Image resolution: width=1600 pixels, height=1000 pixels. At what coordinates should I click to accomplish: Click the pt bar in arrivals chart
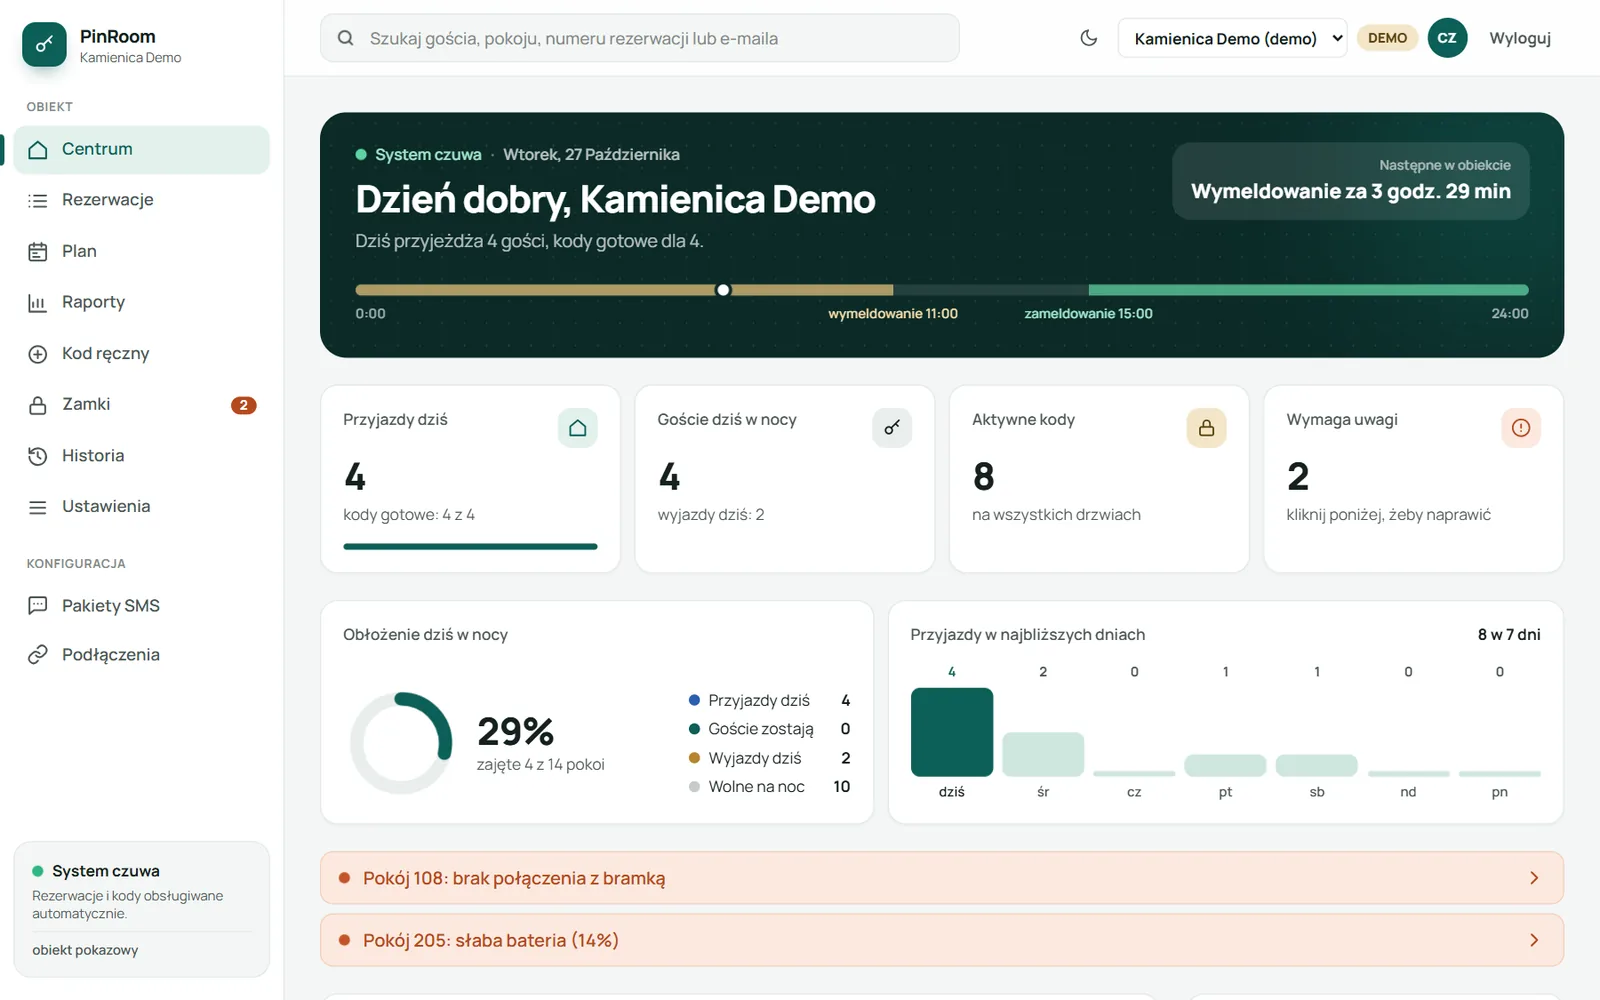point(1225,765)
